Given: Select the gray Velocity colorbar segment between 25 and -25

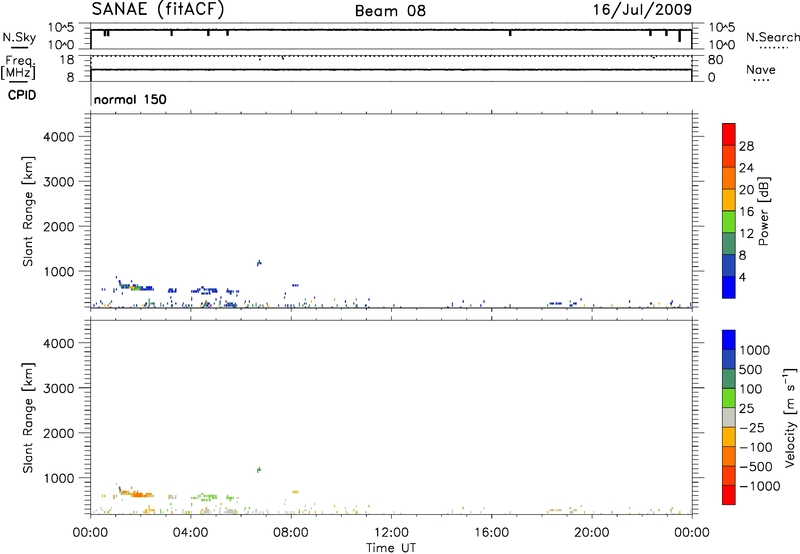Looking at the screenshot, I should click(729, 418).
